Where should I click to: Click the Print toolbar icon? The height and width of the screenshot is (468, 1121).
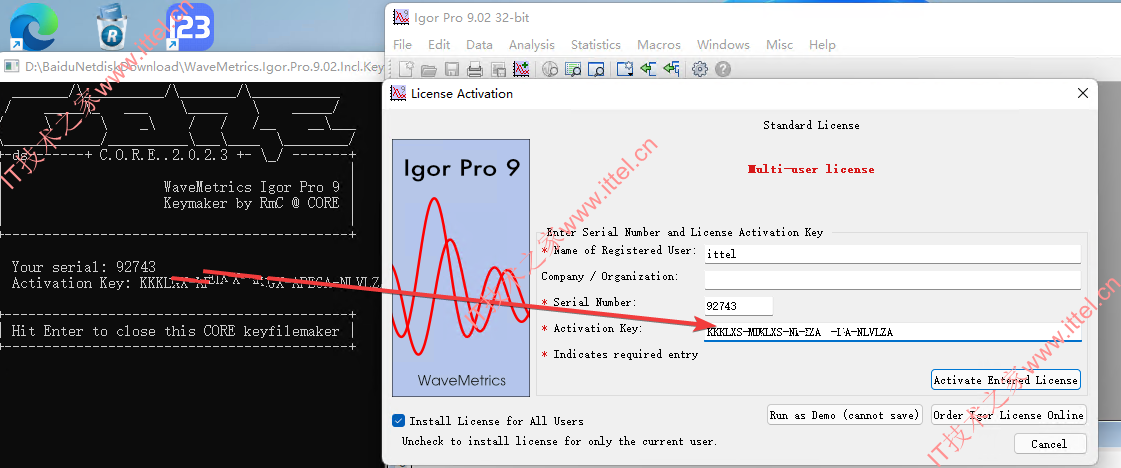(475, 69)
